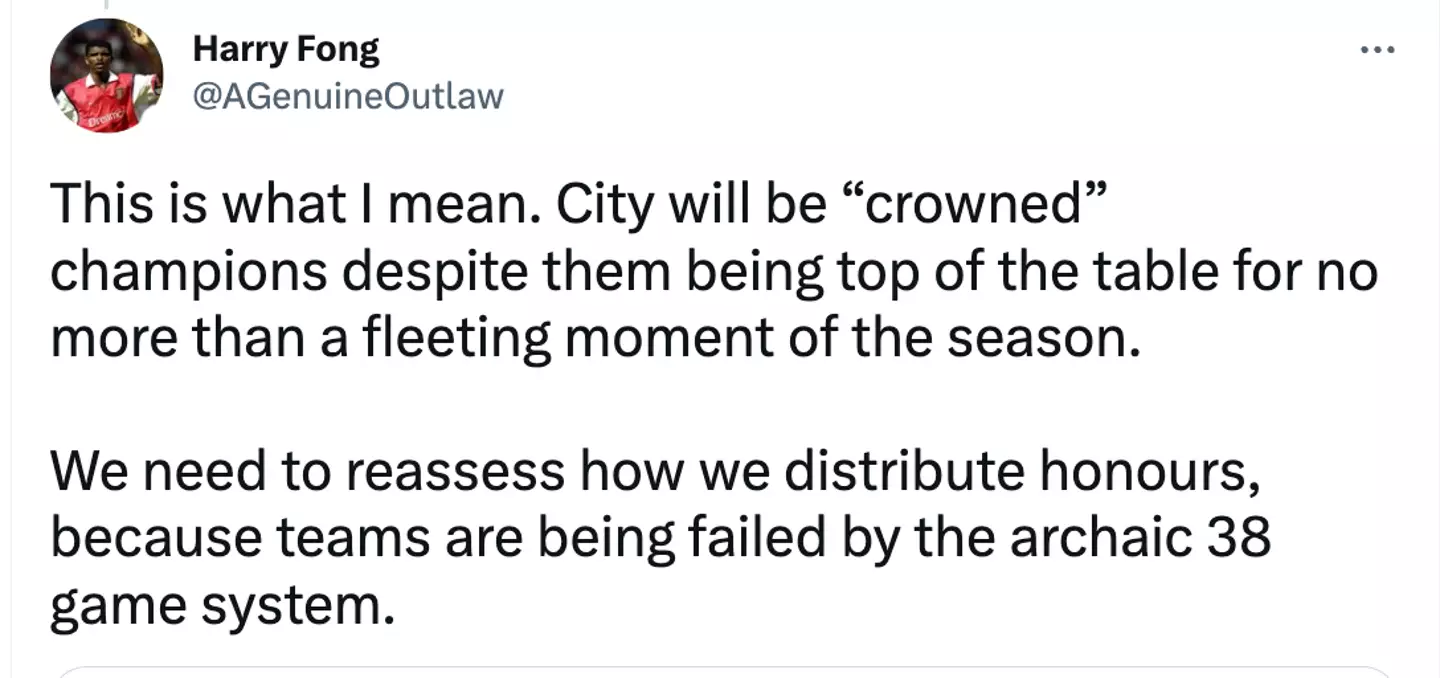Open the quoted tweet card below the text
The image size is (1440, 678).
(x=720, y=671)
